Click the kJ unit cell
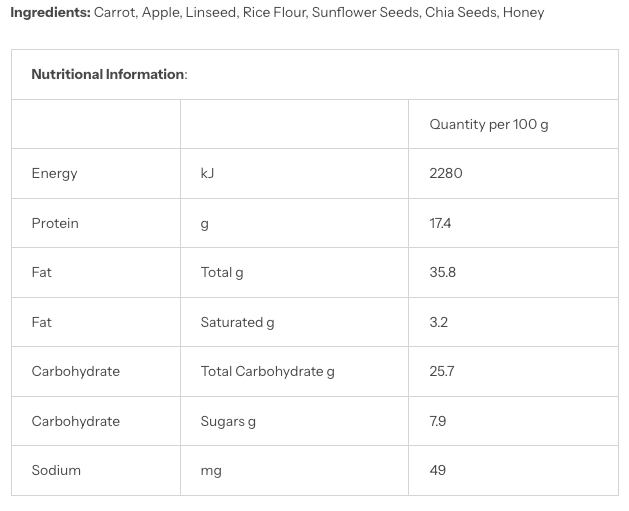 click(207, 173)
